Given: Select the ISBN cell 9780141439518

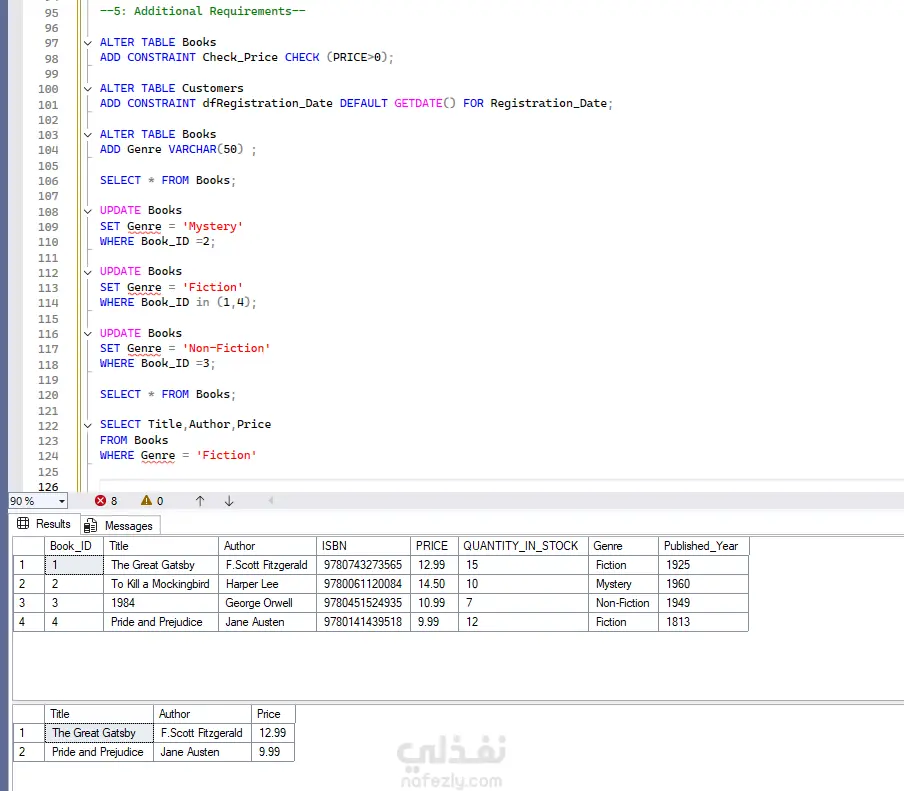Looking at the screenshot, I should point(363,622).
